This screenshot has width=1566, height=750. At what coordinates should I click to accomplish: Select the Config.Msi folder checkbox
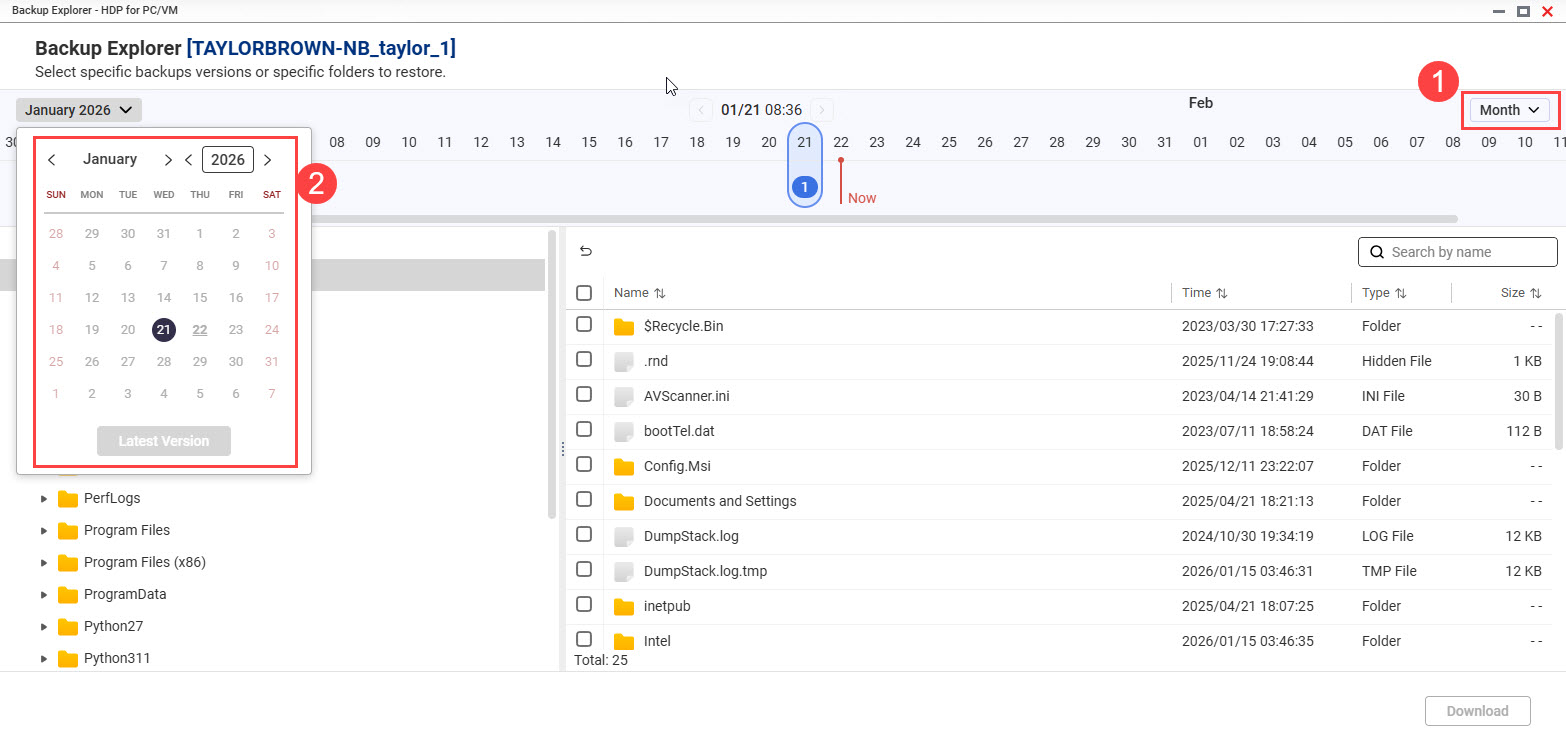tap(584, 465)
